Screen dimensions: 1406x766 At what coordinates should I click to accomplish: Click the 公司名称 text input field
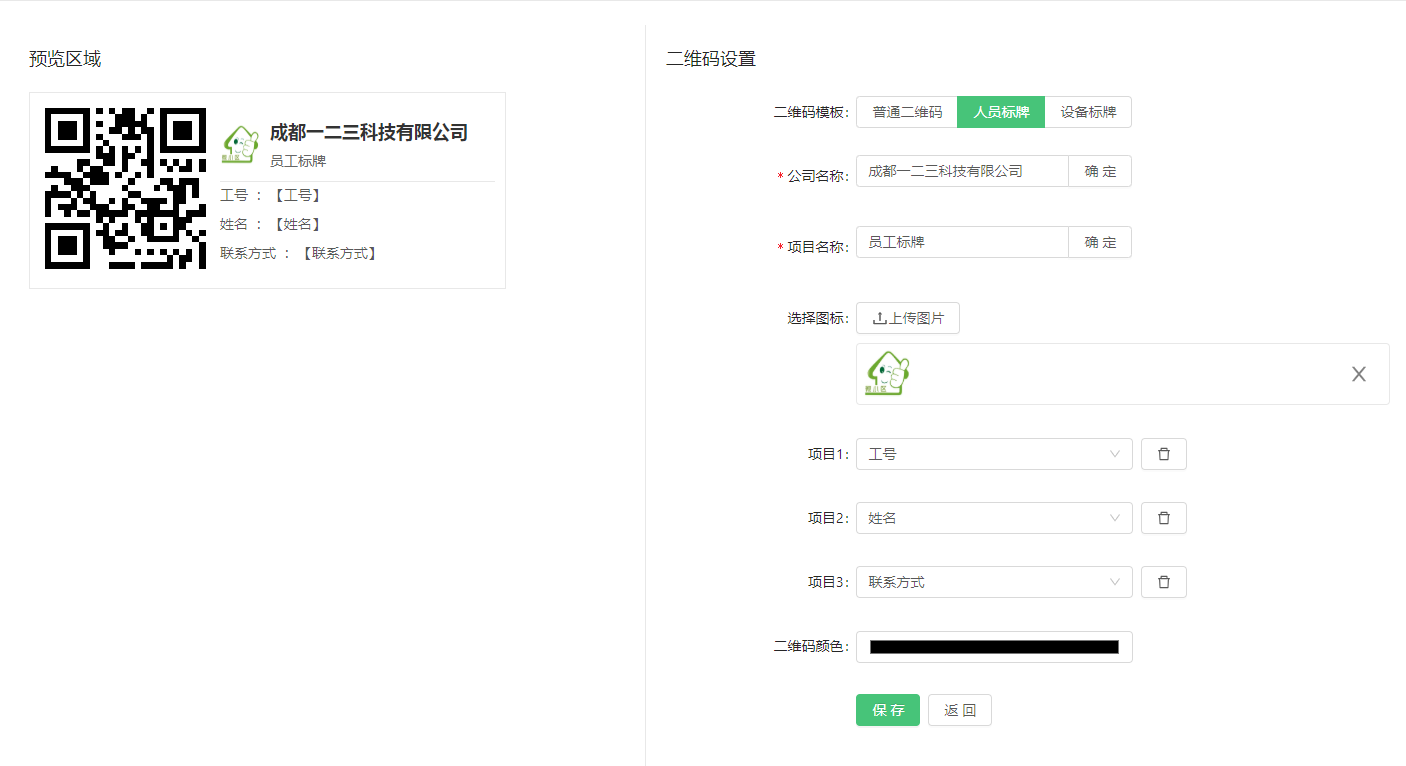coord(962,171)
